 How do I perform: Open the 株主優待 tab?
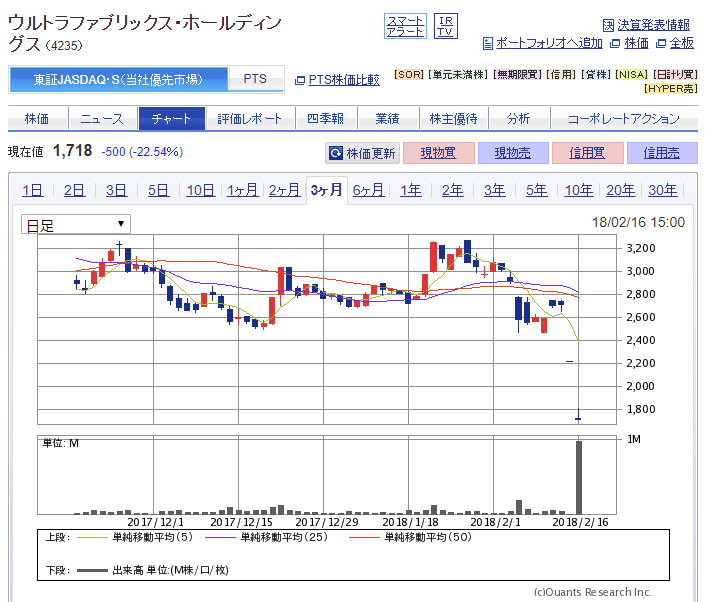[454, 119]
